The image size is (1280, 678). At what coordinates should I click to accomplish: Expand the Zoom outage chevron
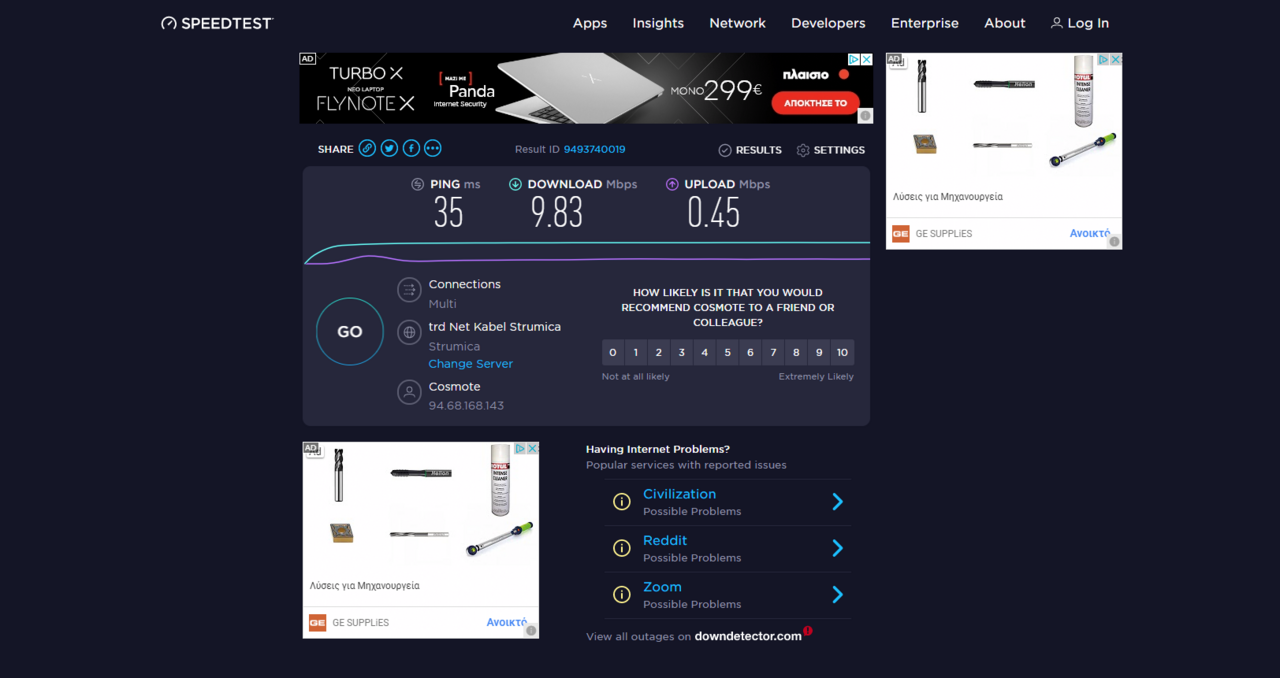click(838, 595)
